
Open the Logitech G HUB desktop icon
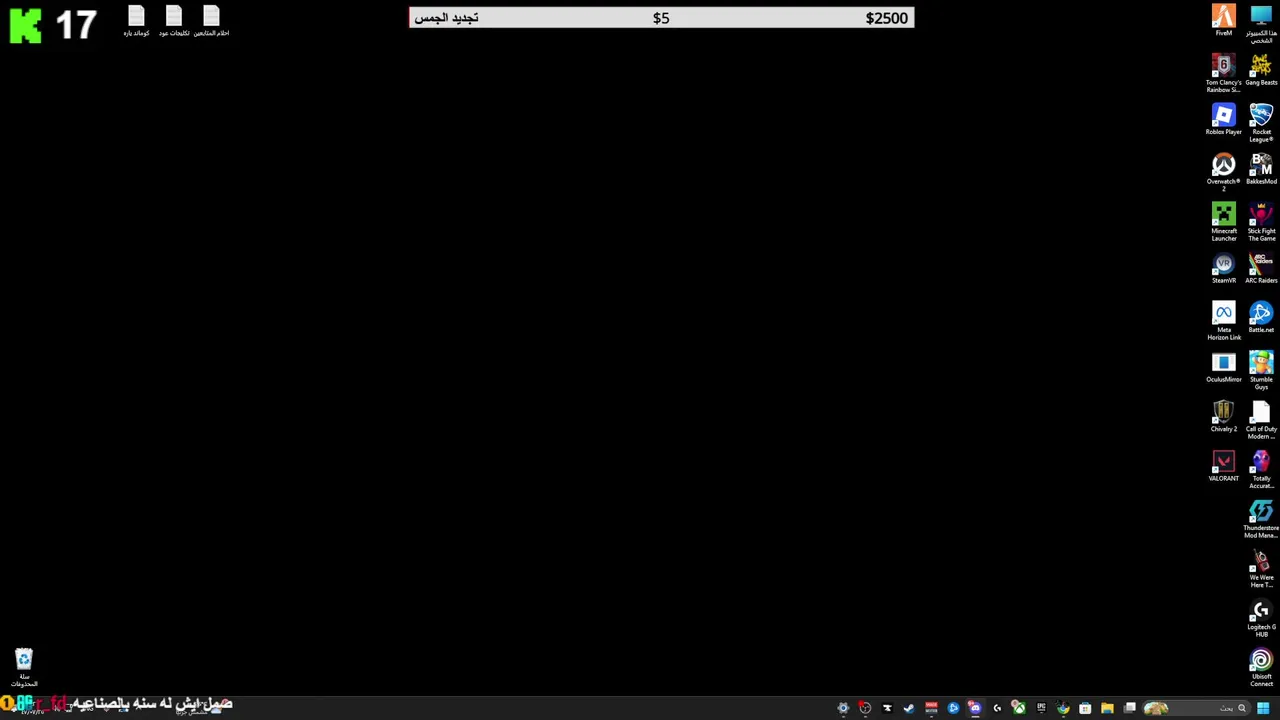[1261, 618]
